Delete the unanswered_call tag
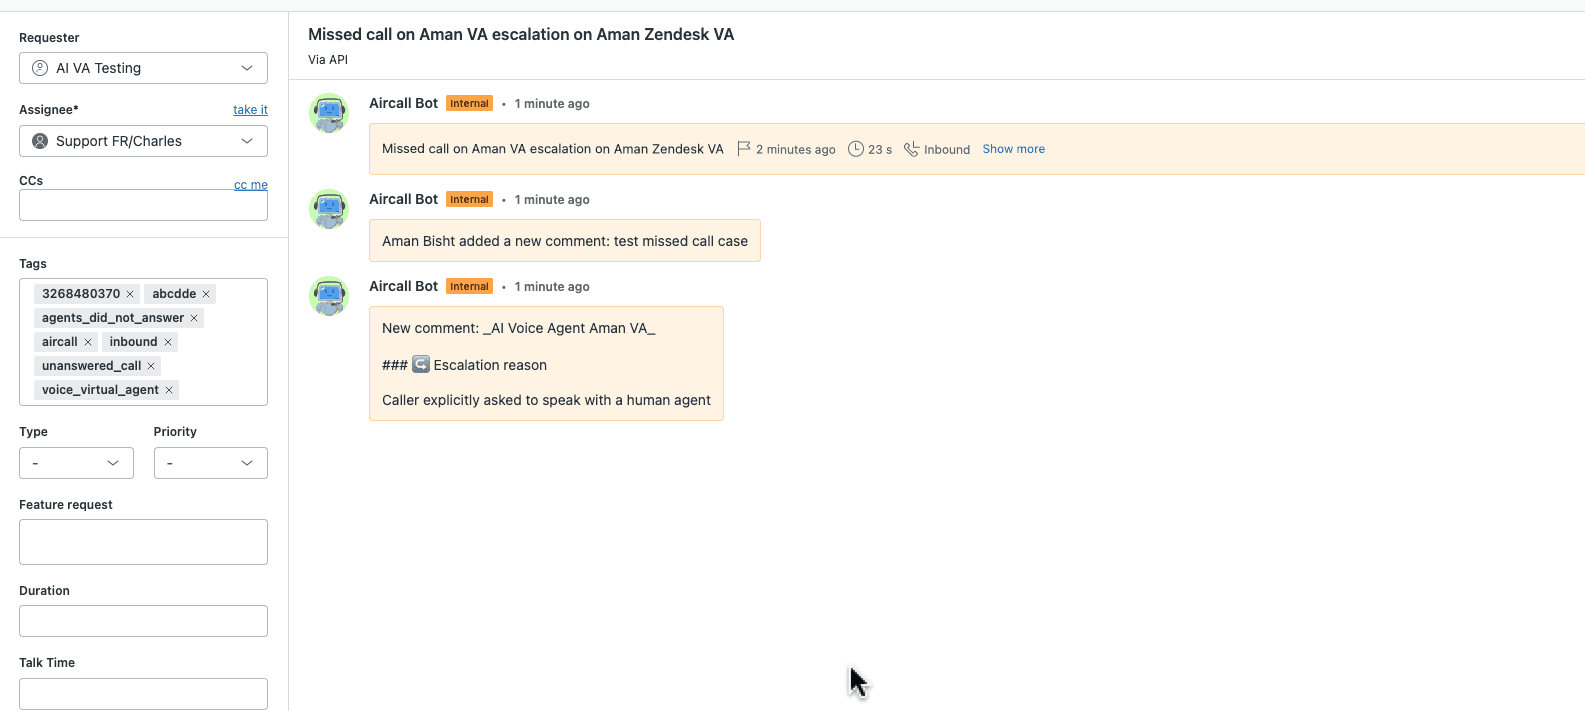Screen dimensions: 1585x711 151,366
